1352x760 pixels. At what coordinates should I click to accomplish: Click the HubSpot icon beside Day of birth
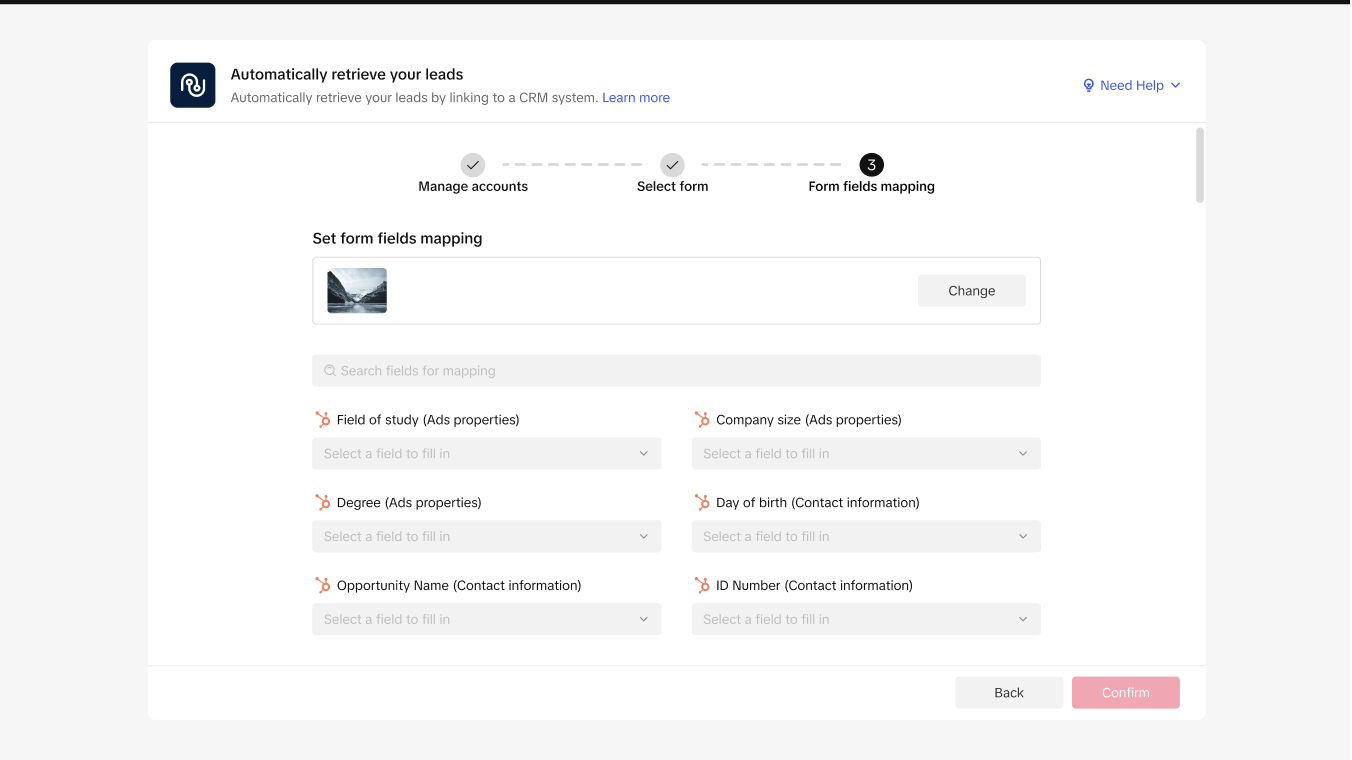[x=702, y=503]
